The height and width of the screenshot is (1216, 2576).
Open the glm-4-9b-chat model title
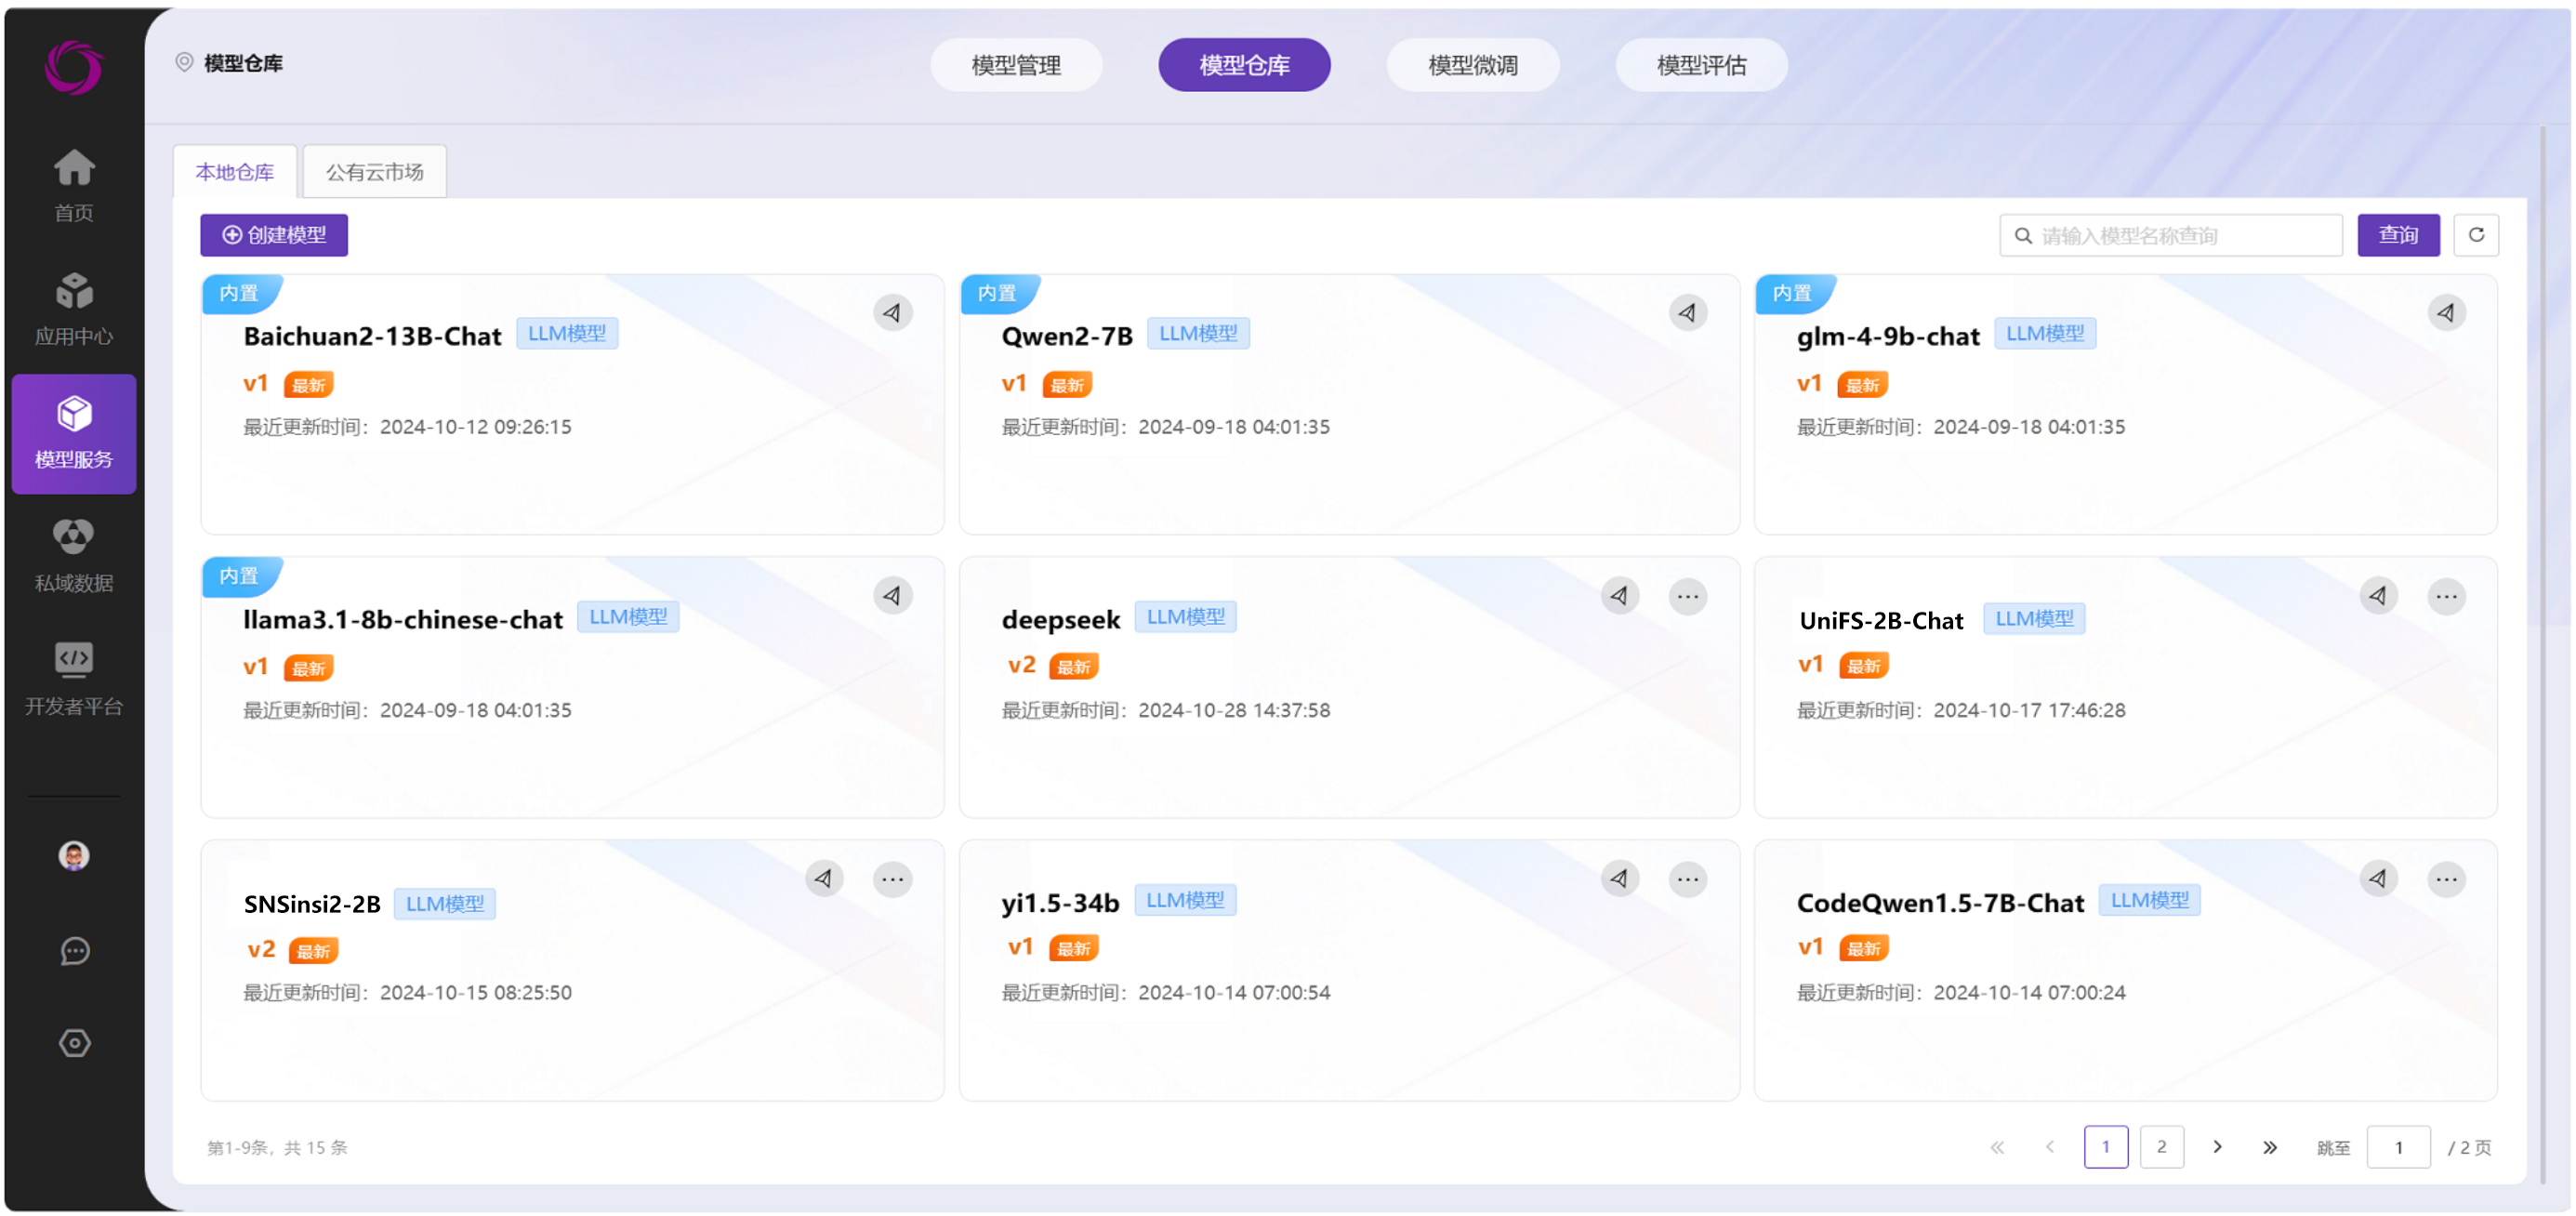(x=1888, y=336)
